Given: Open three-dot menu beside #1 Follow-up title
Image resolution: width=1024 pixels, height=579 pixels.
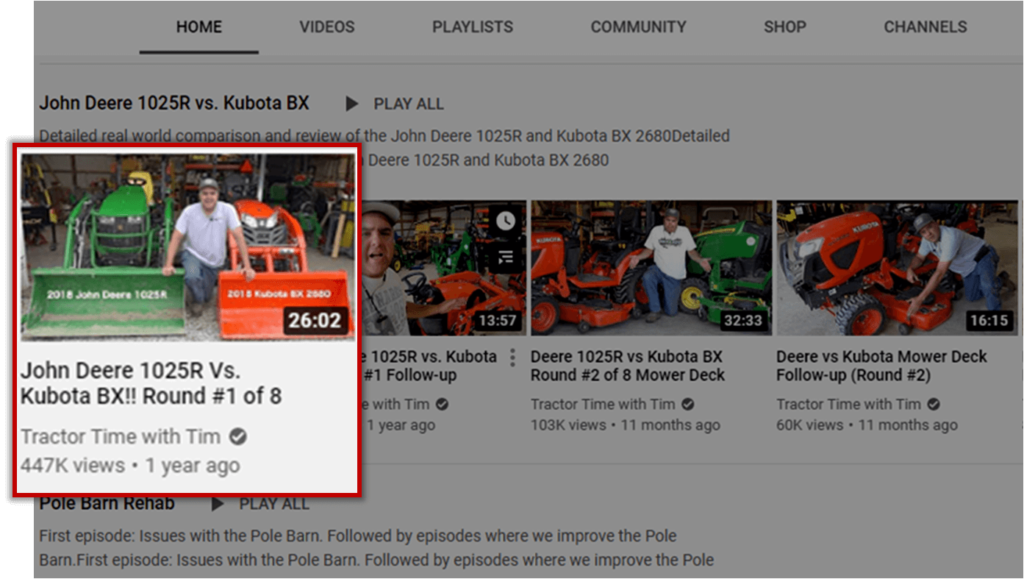Looking at the screenshot, I should tap(513, 357).
